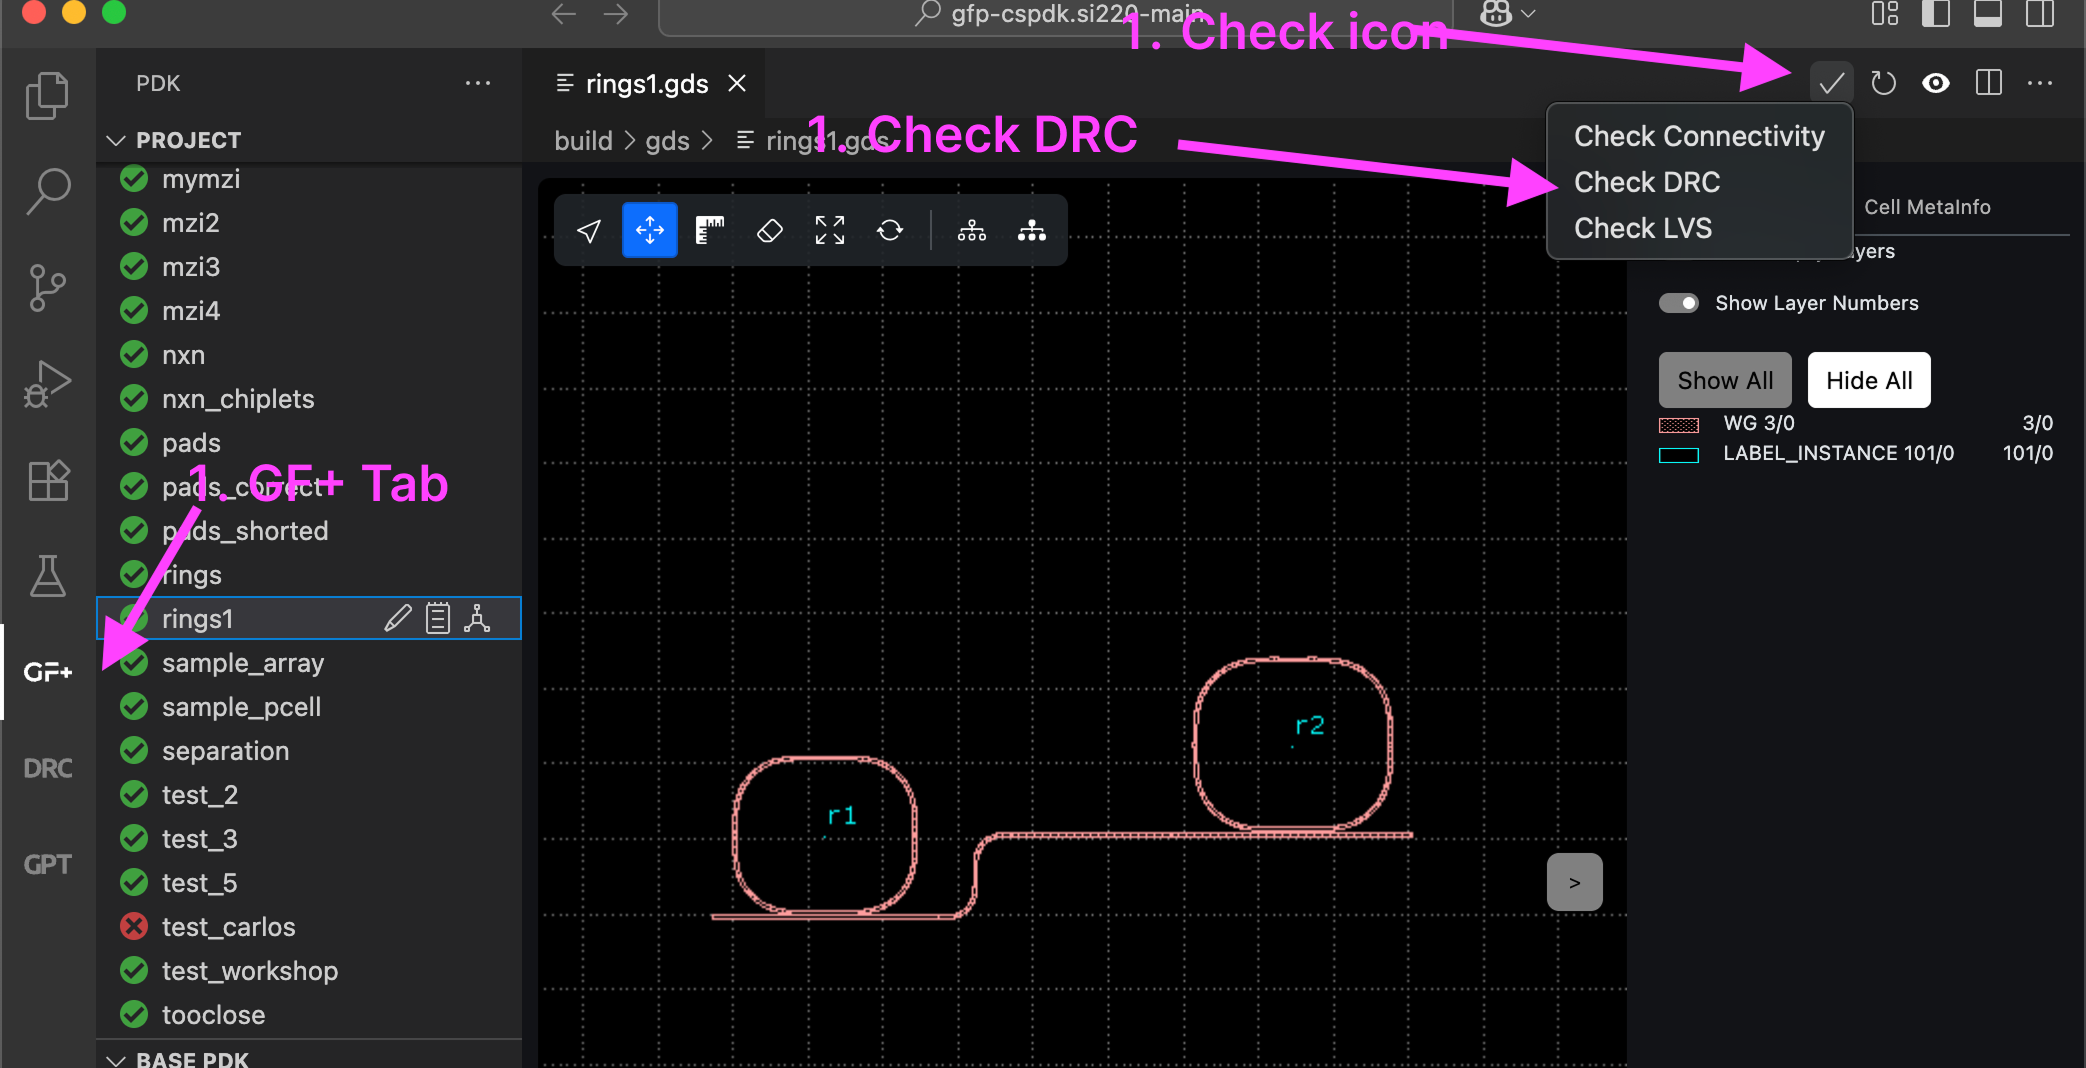Click the fit-to-screen zoom icon
Image resolution: width=2086 pixels, height=1068 pixels.
(x=829, y=231)
